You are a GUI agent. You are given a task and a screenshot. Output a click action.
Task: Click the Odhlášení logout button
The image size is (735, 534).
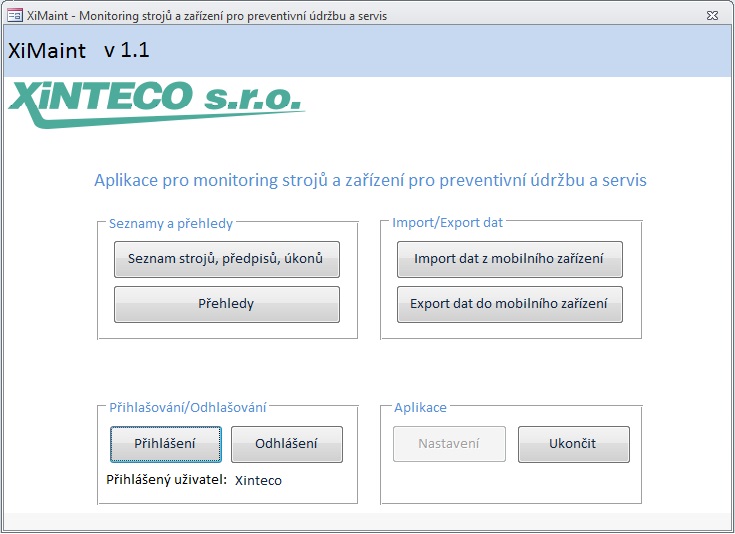(287, 444)
